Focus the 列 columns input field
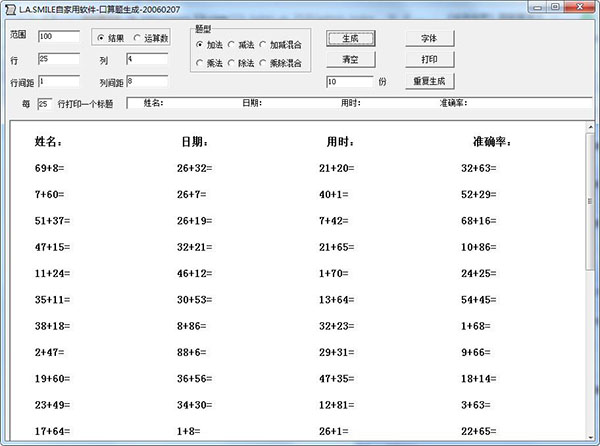The width and height of the screenshot is (600, 446). pyautogui.click(x=147, y=59)
